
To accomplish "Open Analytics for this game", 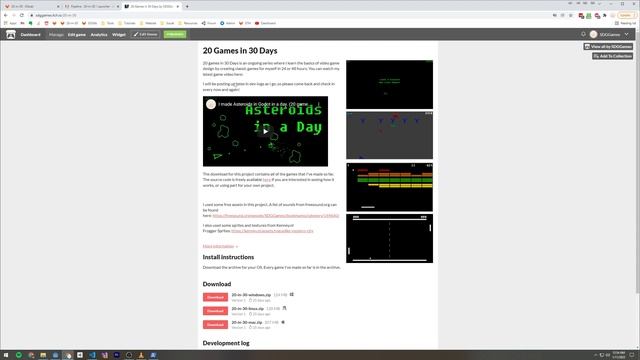I will point(99,35).
